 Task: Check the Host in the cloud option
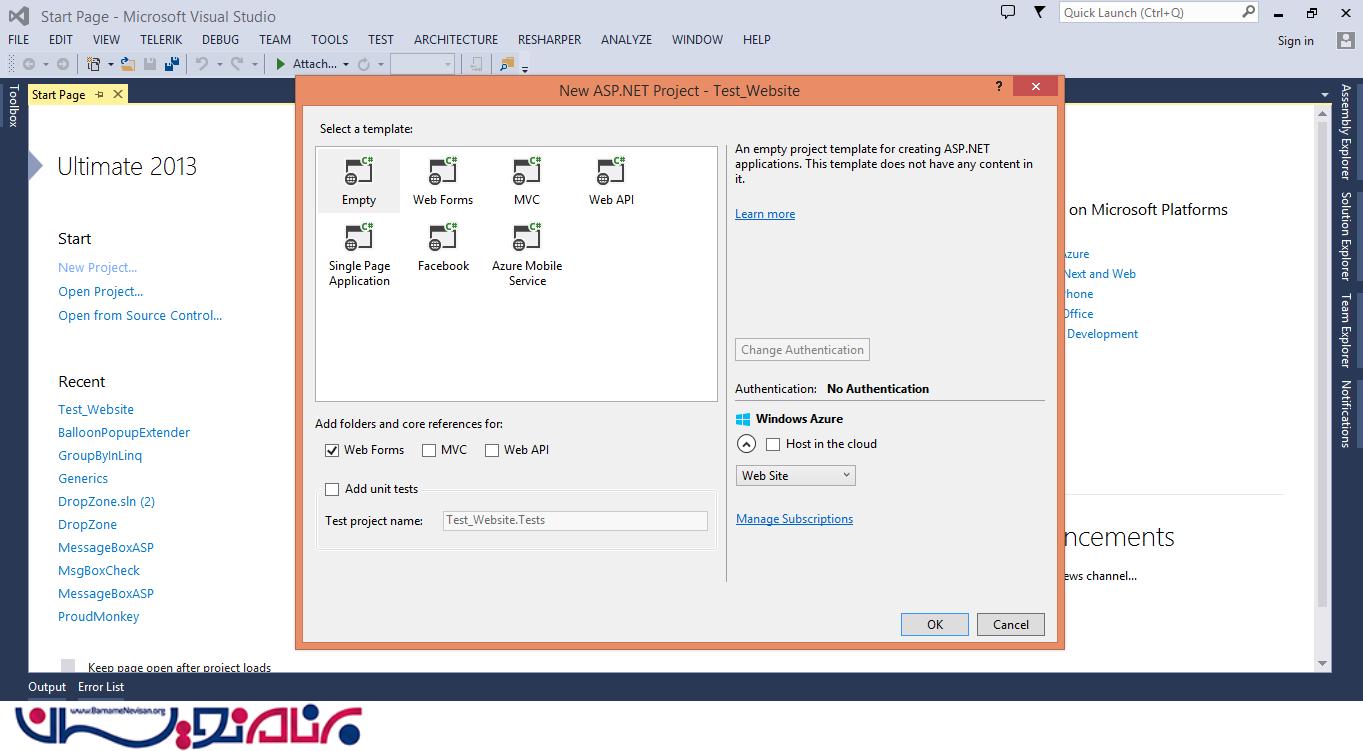pos(773,444)
